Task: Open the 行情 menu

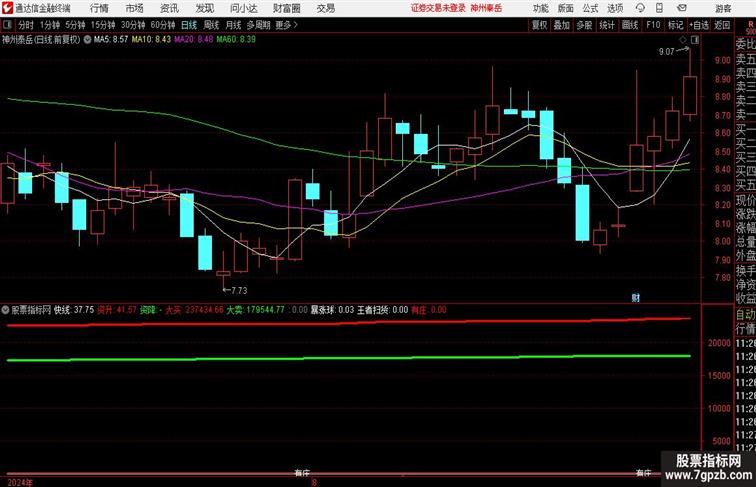Action: pyautogui.click(x=99, y=8)
